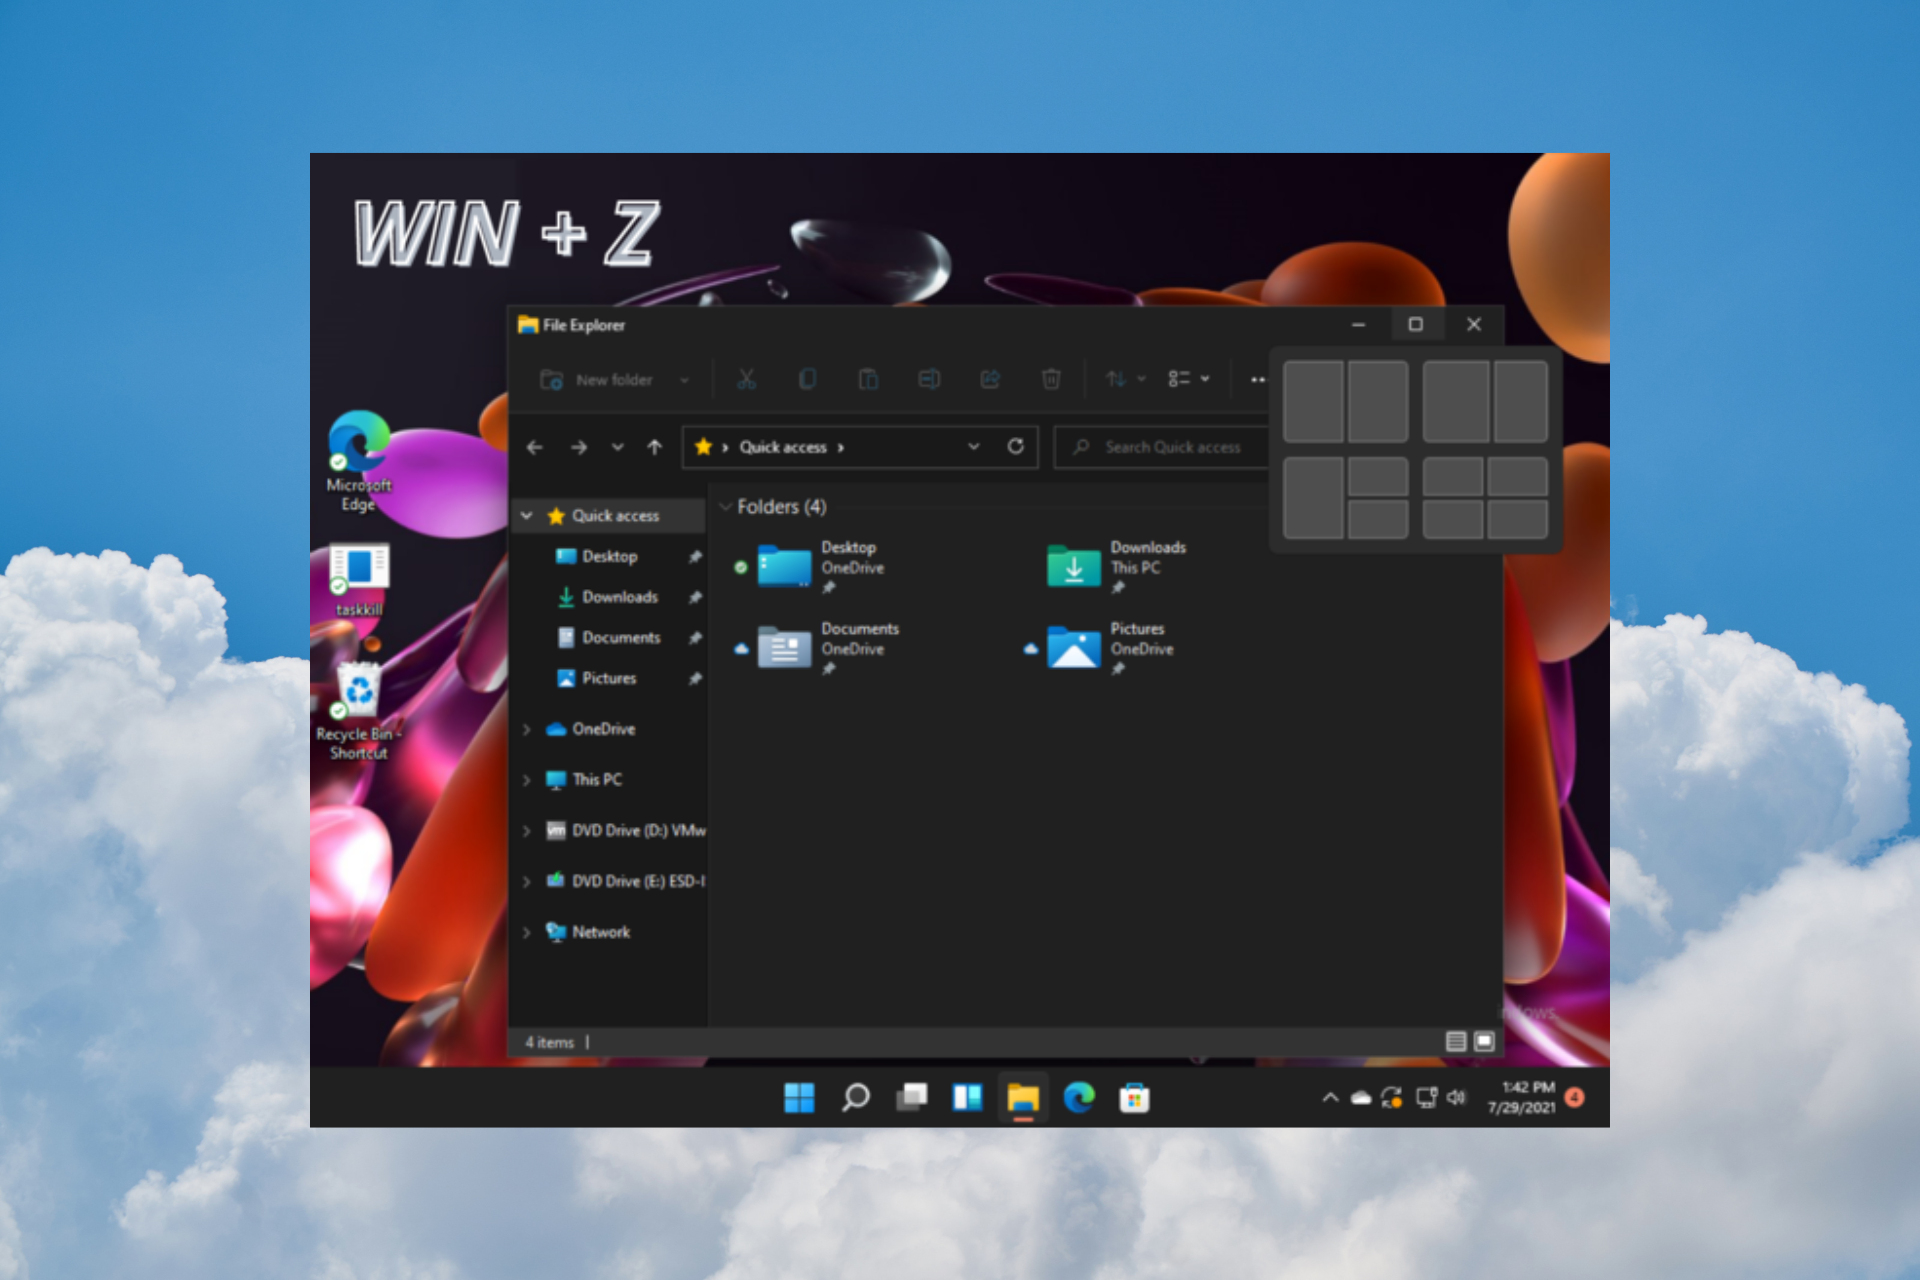Viewport: 1920px width, 1280px height.
Task: Click the Copy icon in File Explorer toolbar
Action: coord(807,379)
